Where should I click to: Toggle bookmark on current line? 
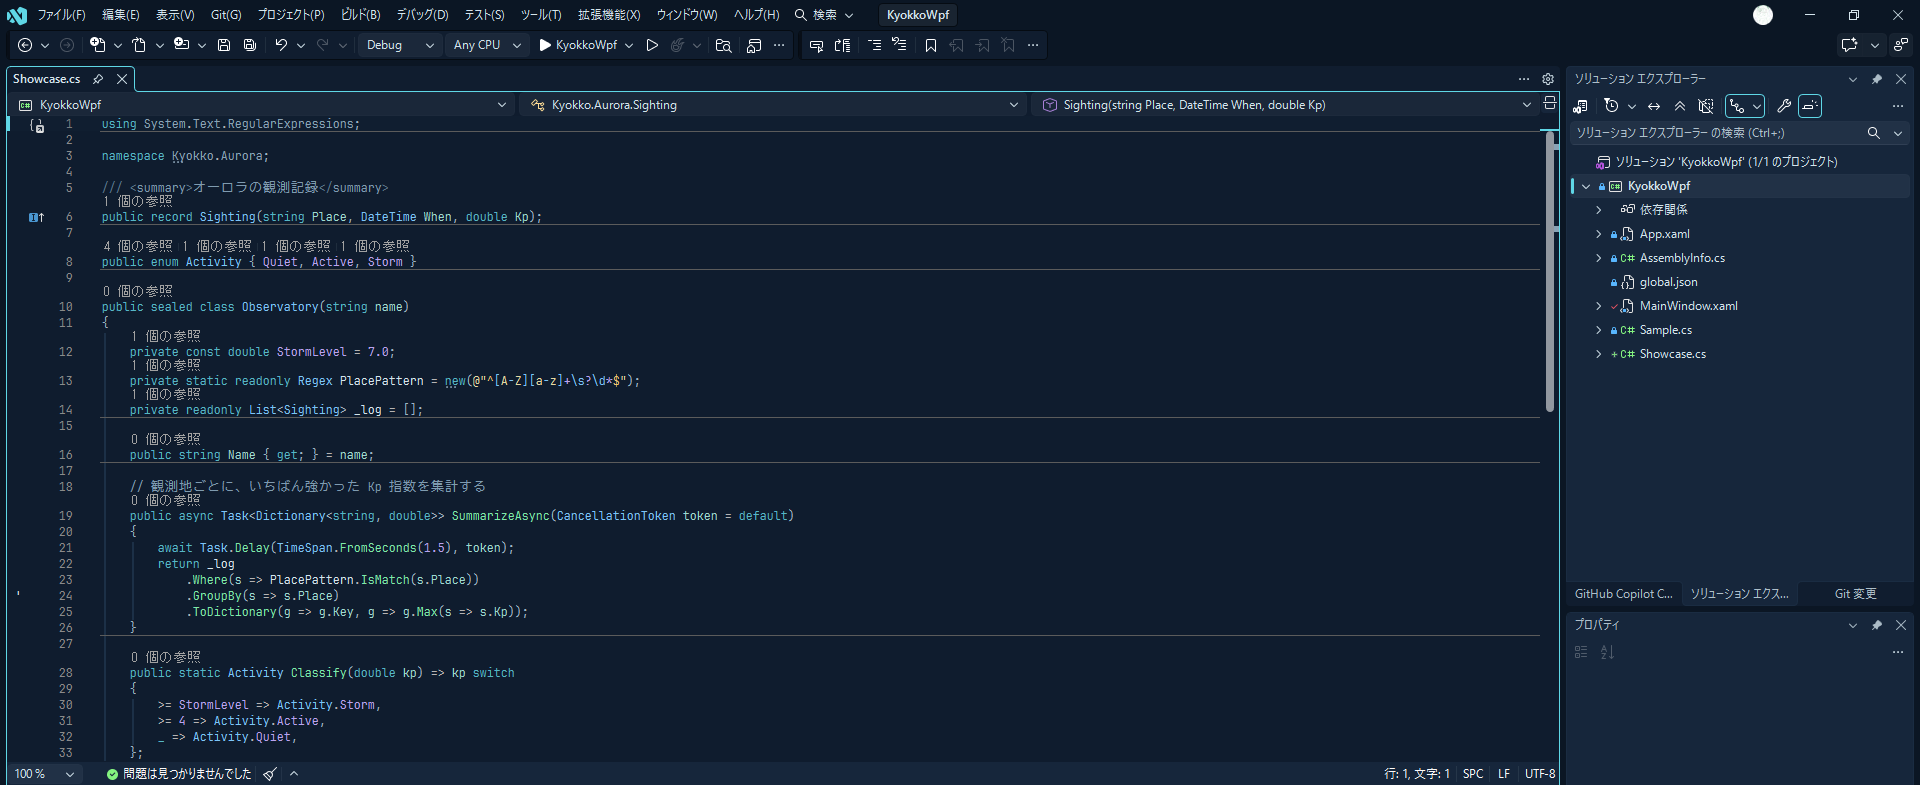coord(931,45)
